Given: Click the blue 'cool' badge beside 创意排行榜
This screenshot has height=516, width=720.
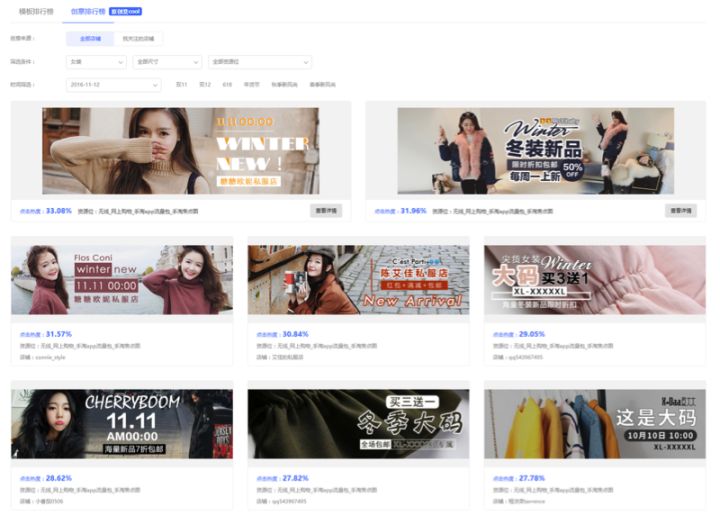Looking at the screenshot, I should click(x=125, y=11).
